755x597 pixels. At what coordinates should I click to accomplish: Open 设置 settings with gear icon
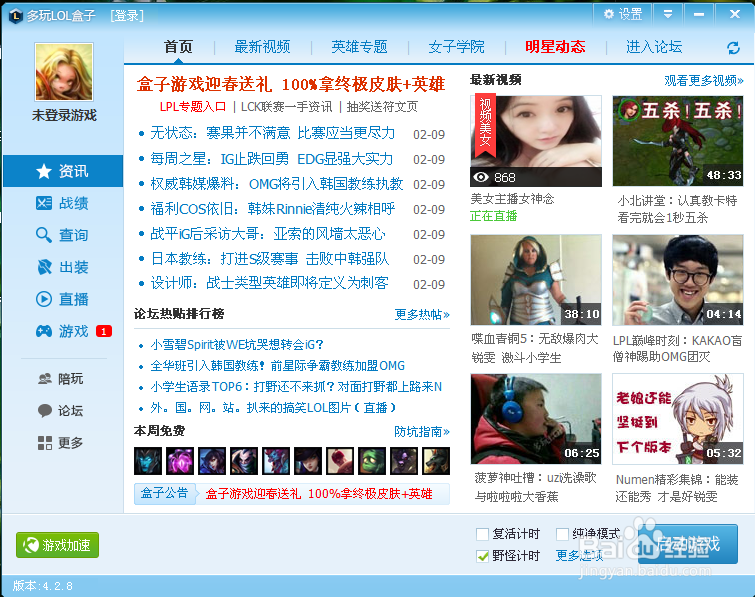[x=623, y=14]
